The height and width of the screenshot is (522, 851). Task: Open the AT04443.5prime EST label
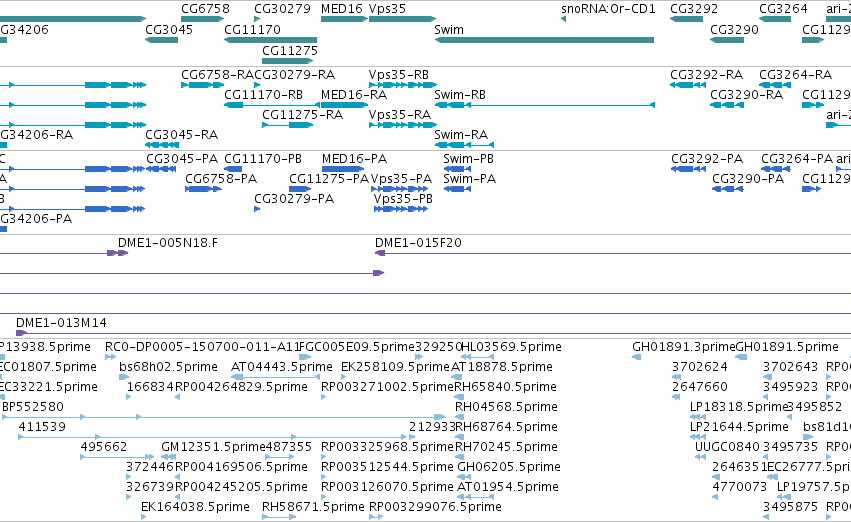click(x=282, y=367)
